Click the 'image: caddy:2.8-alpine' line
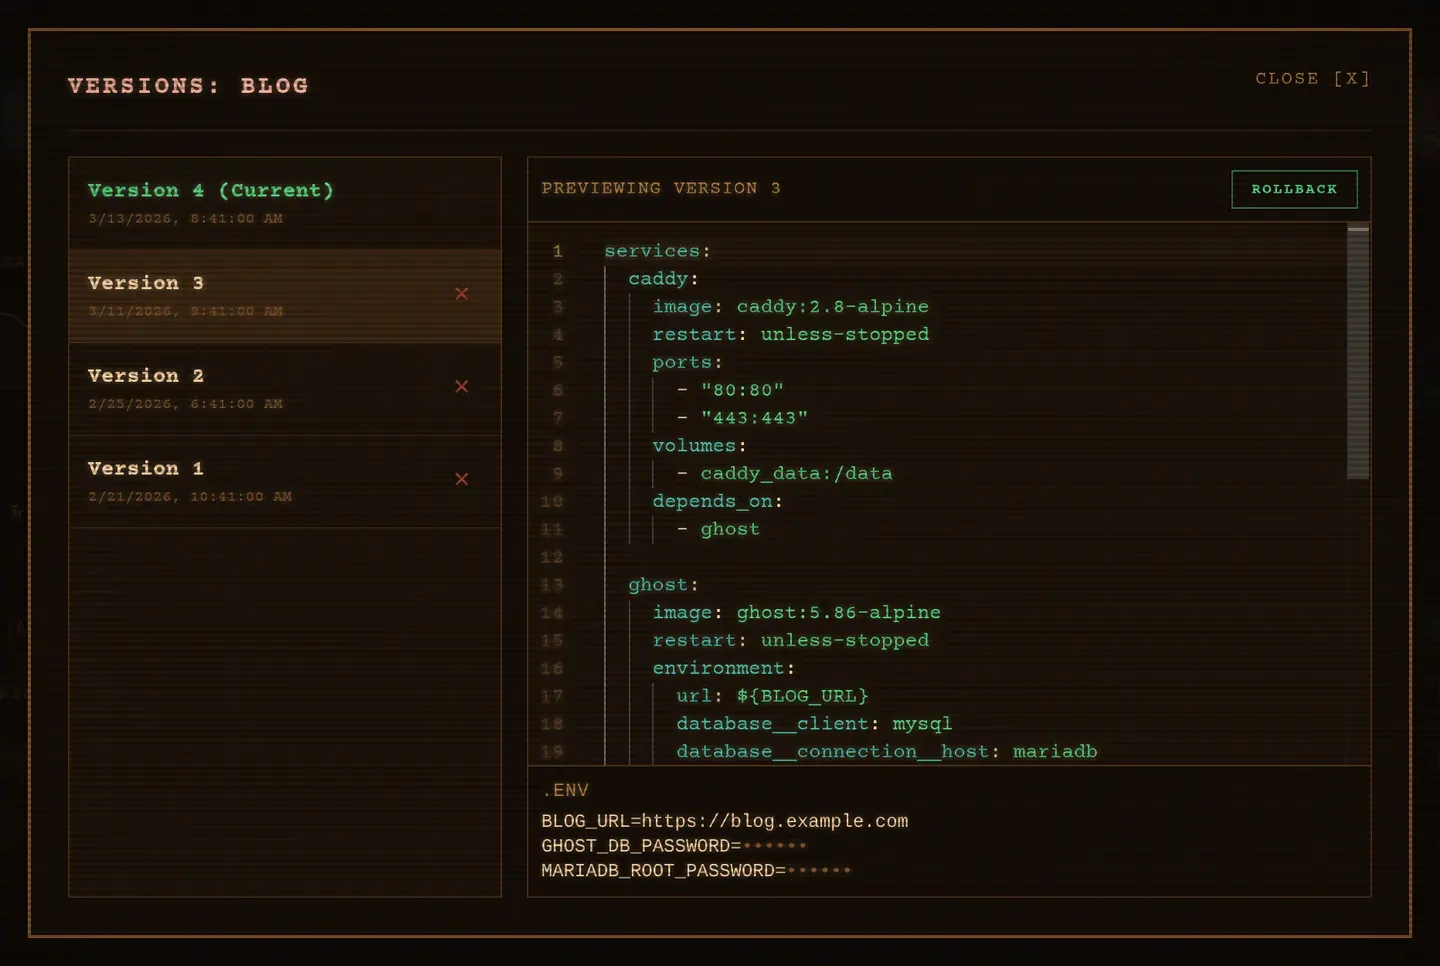 coord(790,307)
